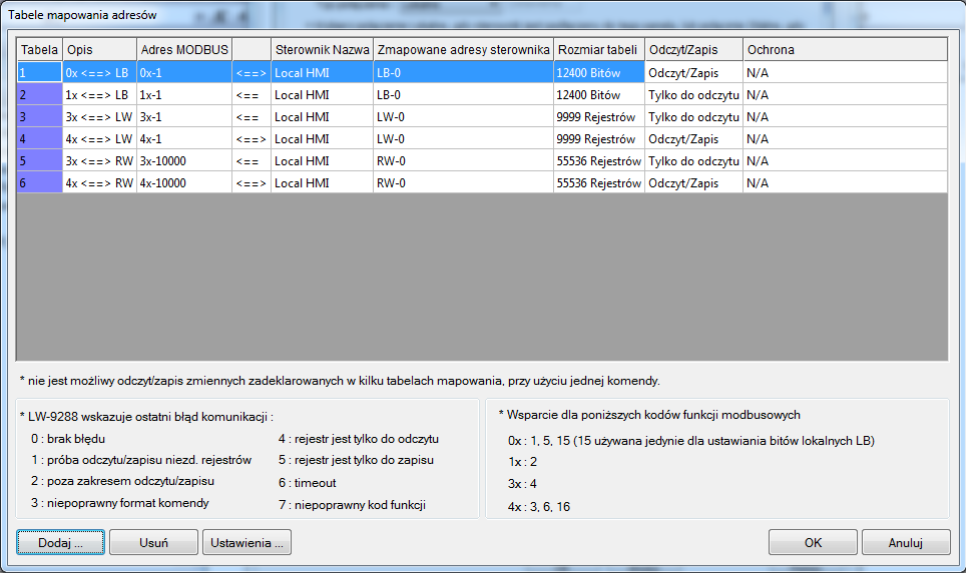Select table row 6 number cell

tap(39, 183)
